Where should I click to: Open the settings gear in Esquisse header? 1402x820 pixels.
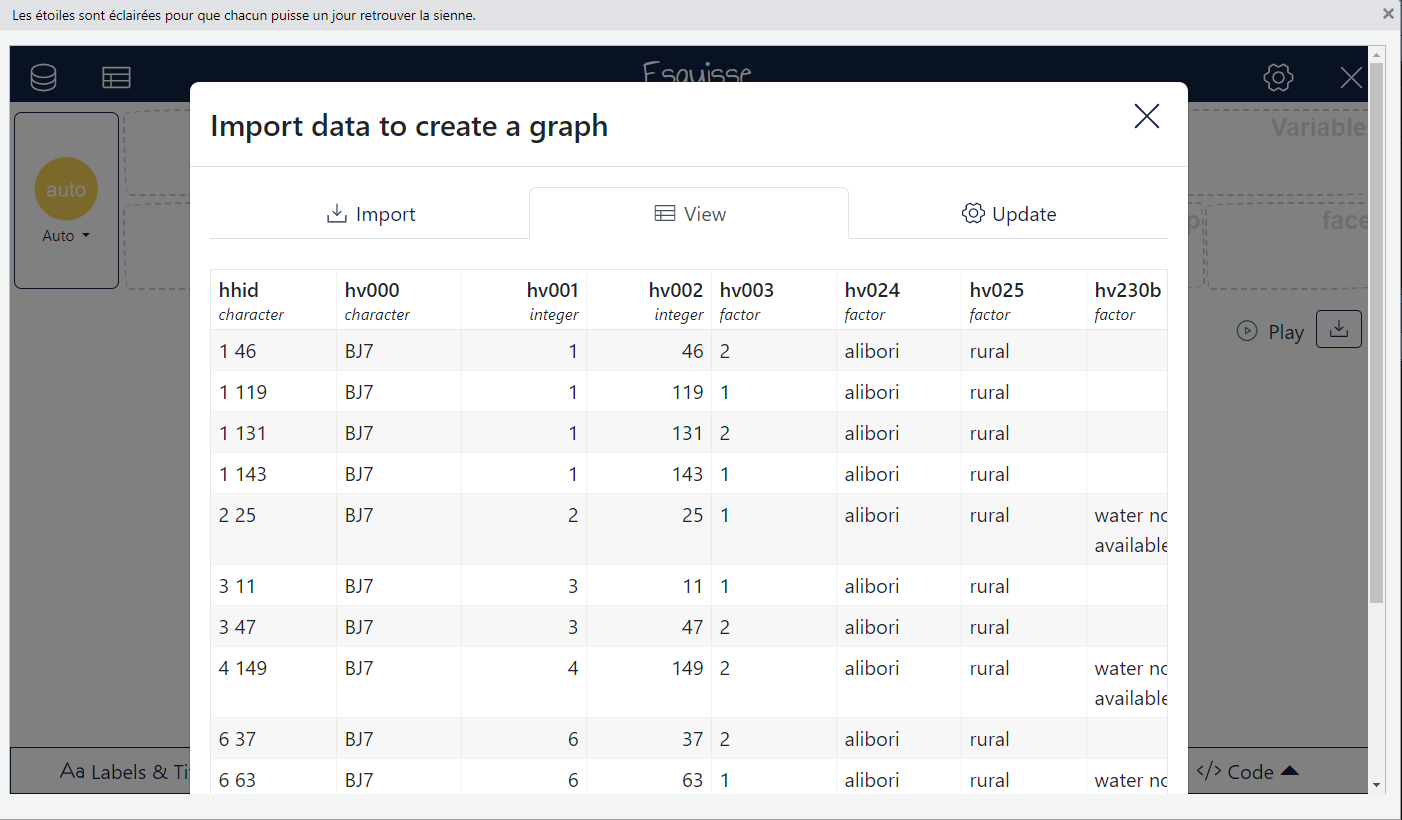[x=1278, y=77]
